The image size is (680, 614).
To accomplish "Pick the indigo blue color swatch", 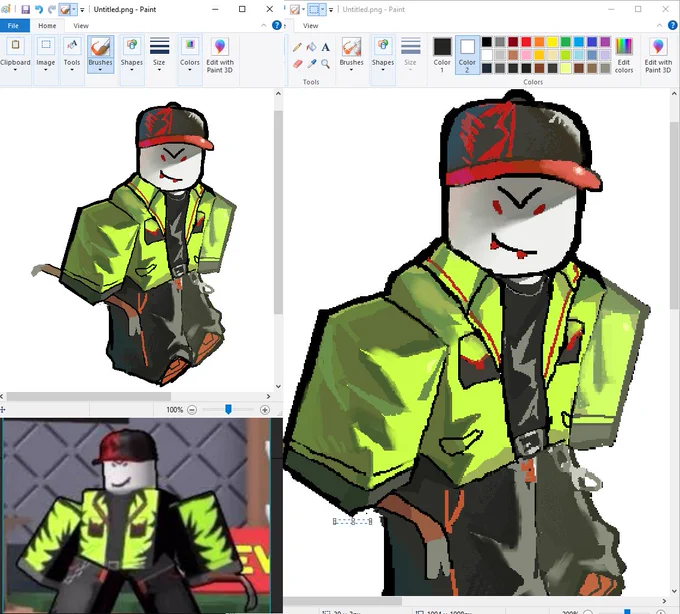I will (x=592, y=42).
